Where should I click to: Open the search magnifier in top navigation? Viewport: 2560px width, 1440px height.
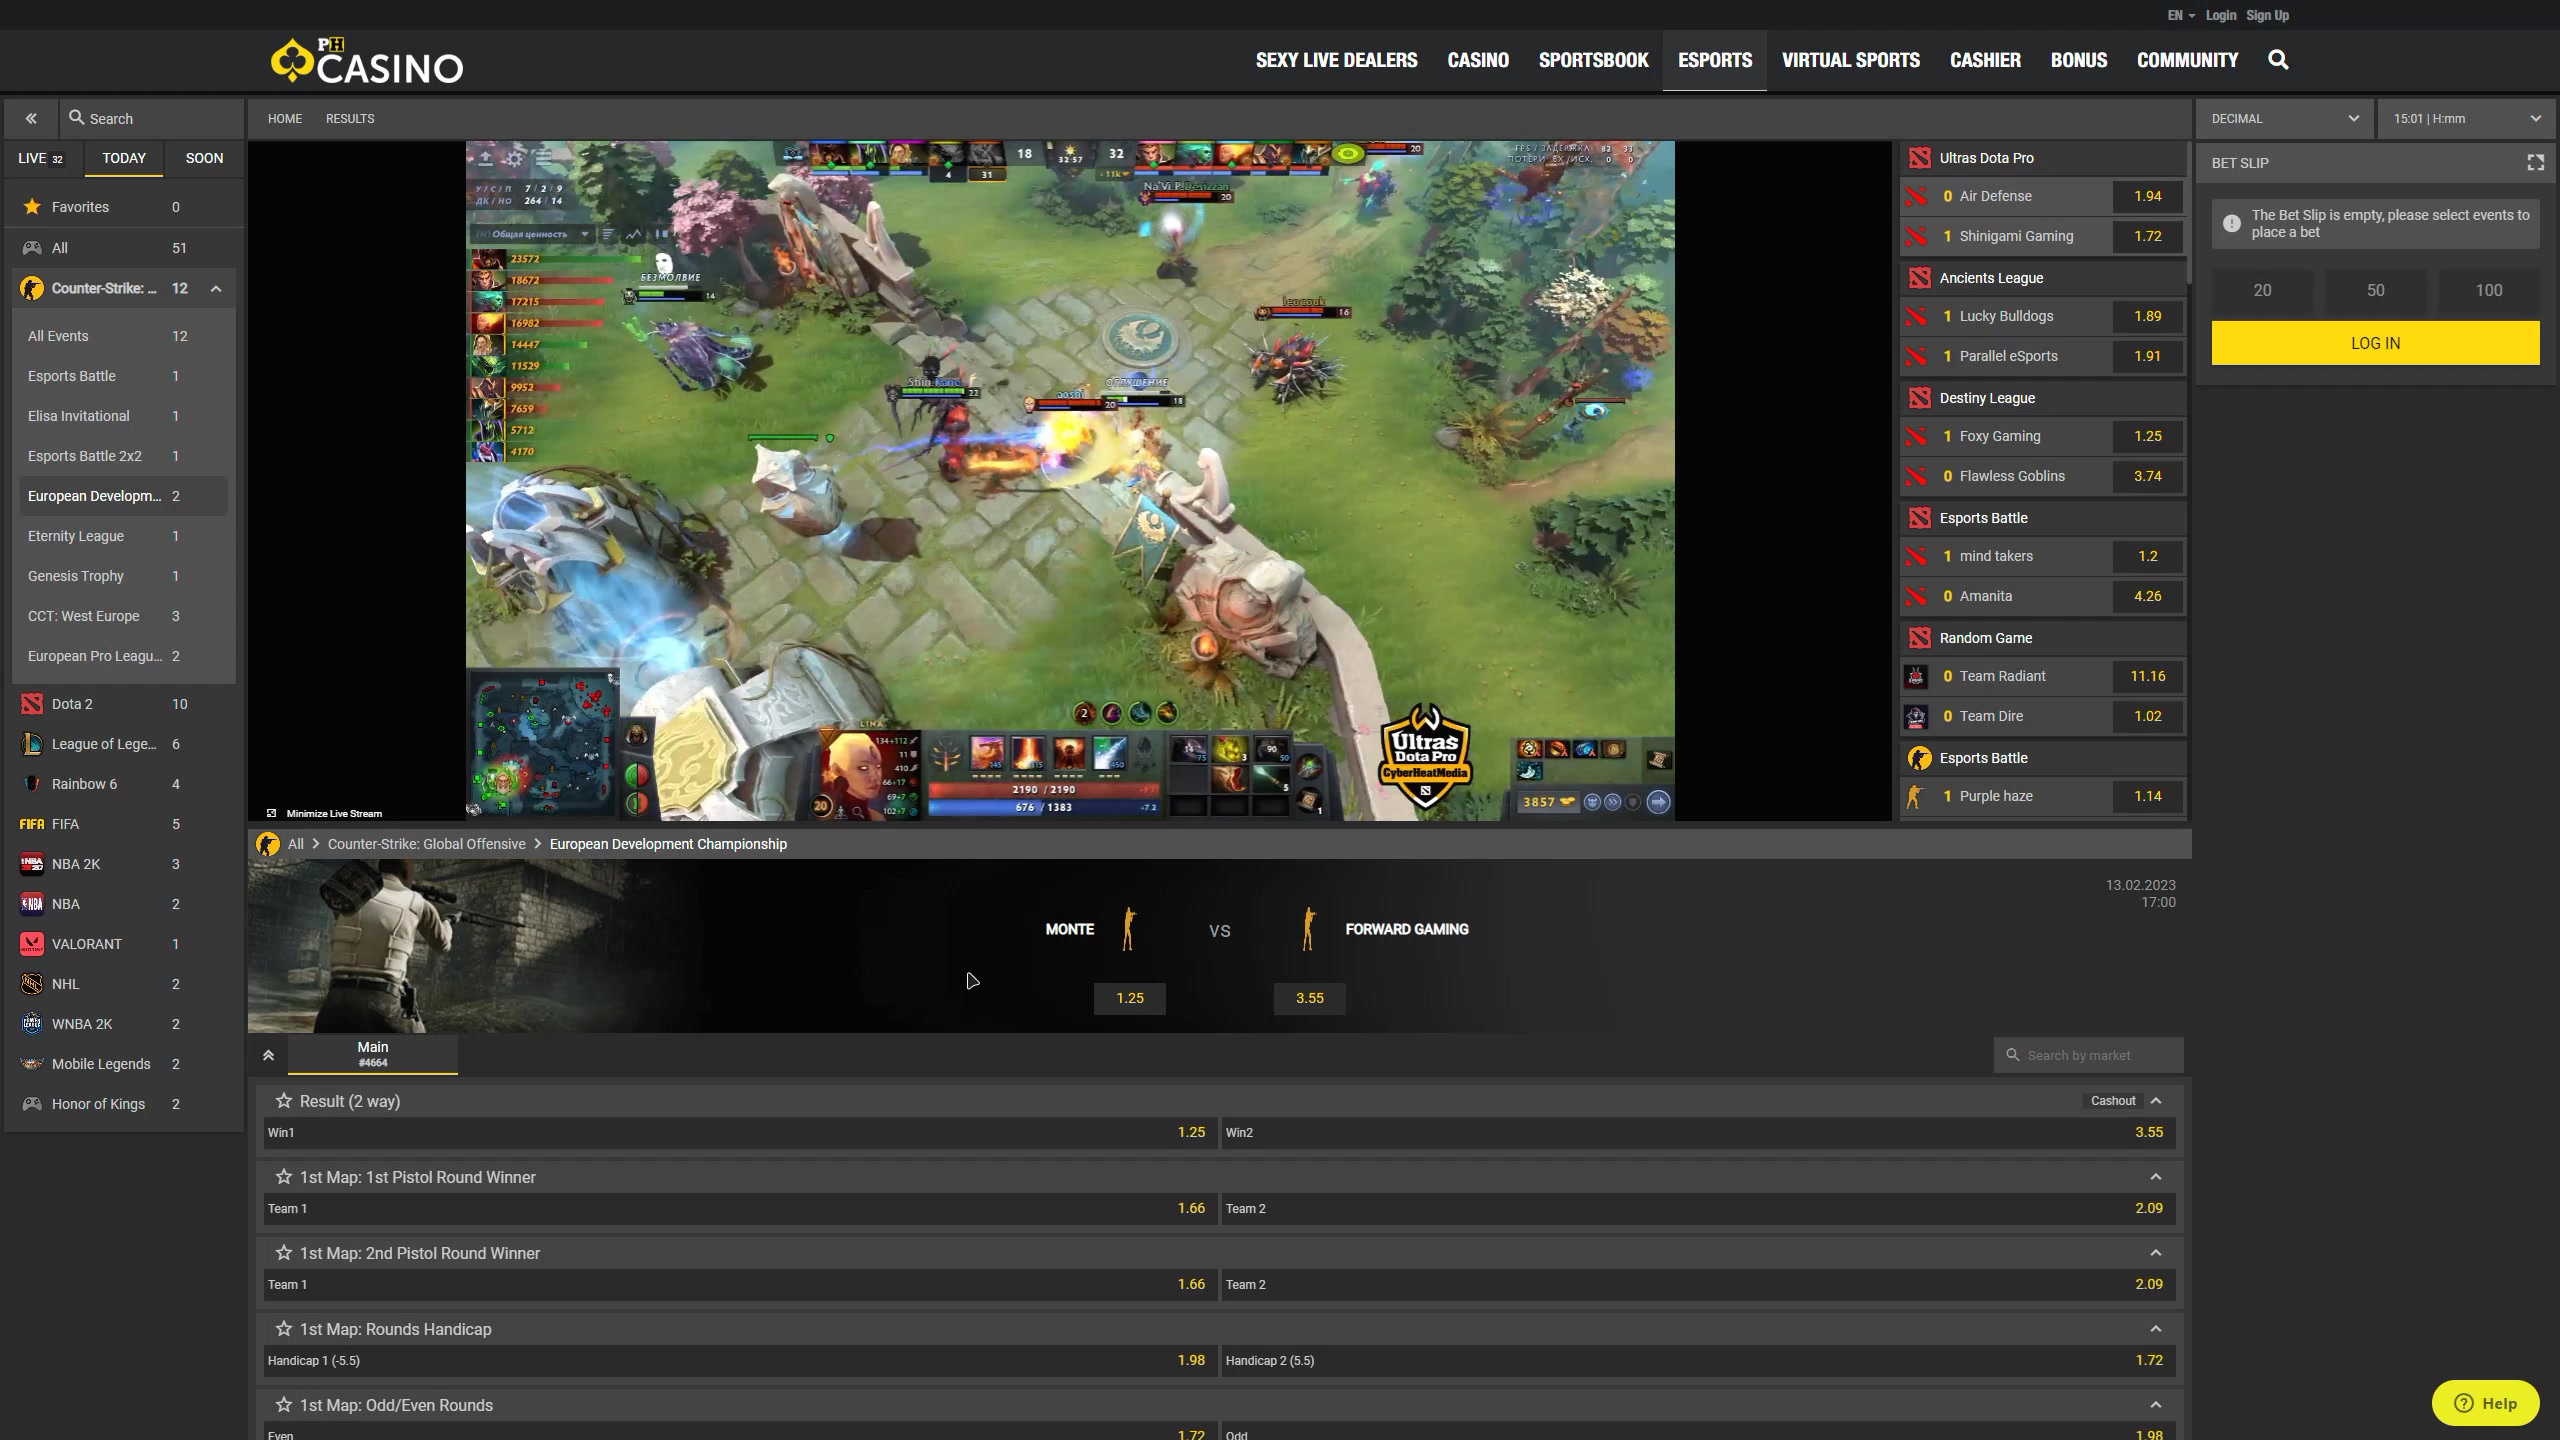click(x=2278, y=60)
